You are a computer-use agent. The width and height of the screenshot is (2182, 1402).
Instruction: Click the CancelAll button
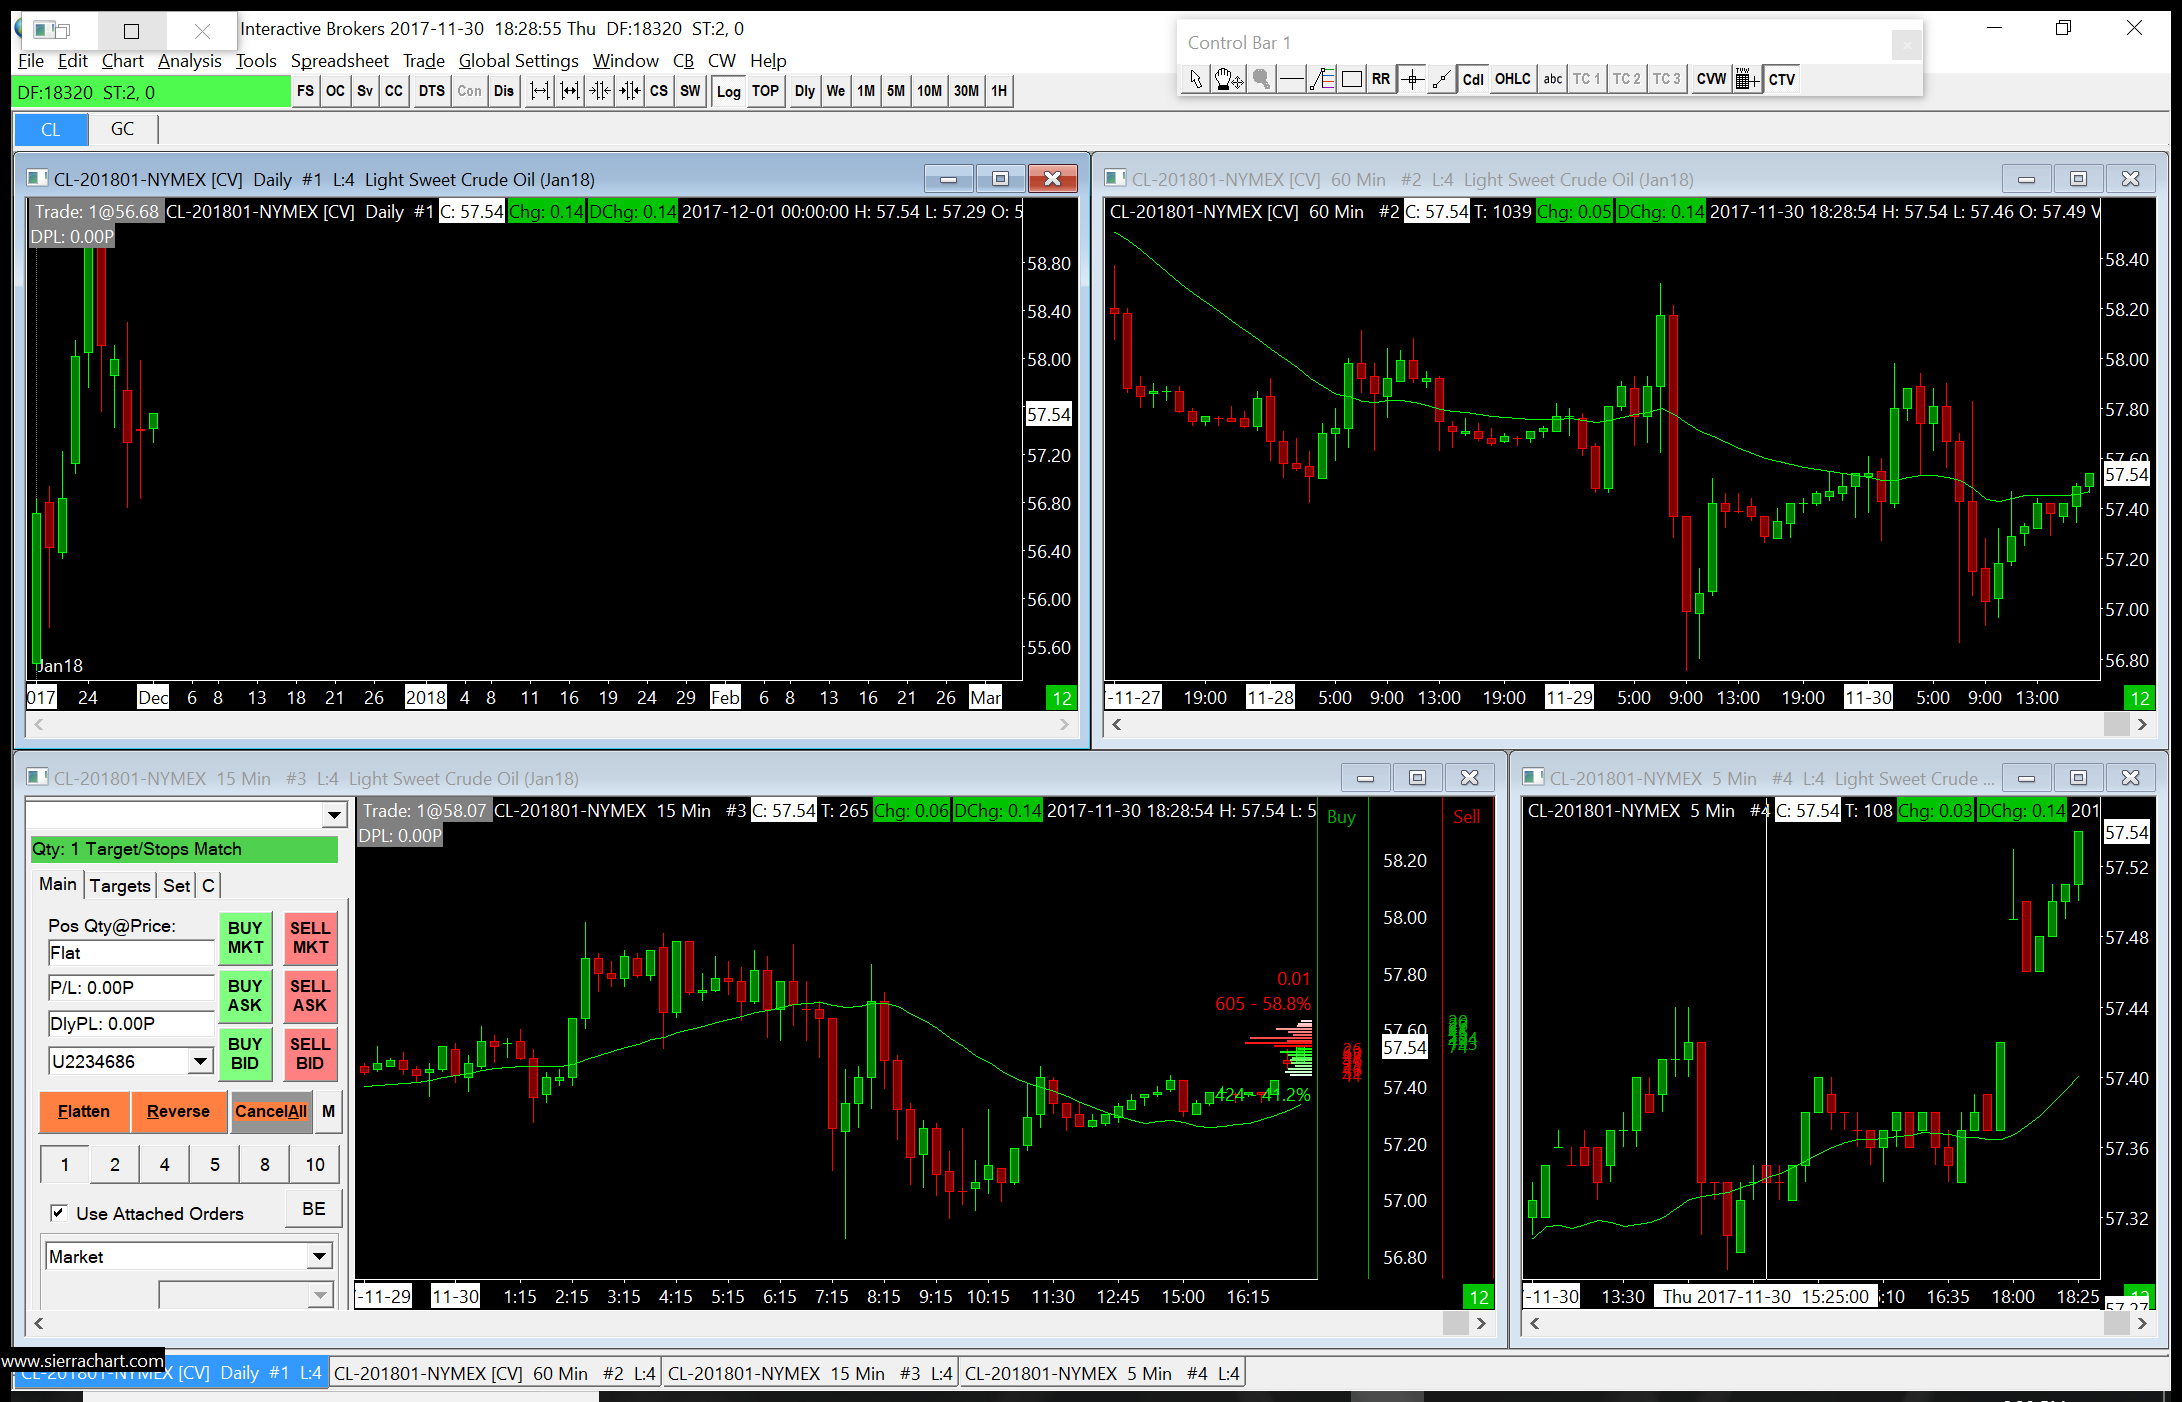click(271, 1111)
